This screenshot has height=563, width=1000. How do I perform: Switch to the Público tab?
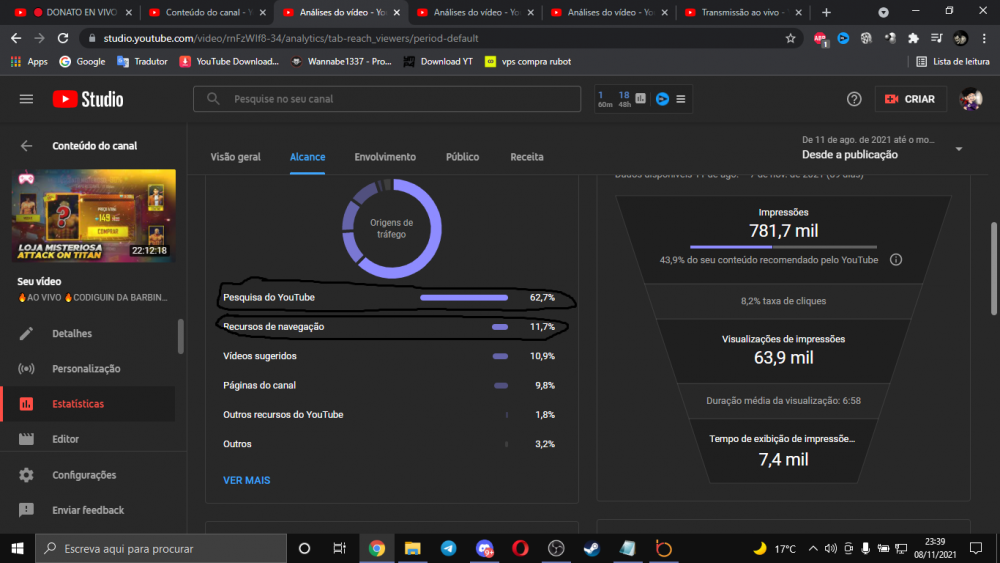pos(462,157)
